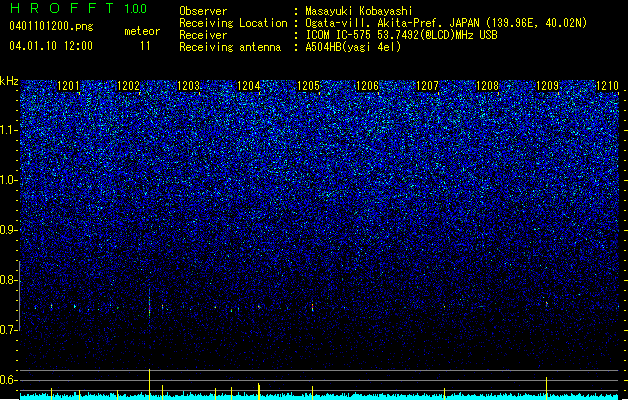Select the filename 0401101200.png
Viewport: 629px width, 400px height.
tap(51, 26)
